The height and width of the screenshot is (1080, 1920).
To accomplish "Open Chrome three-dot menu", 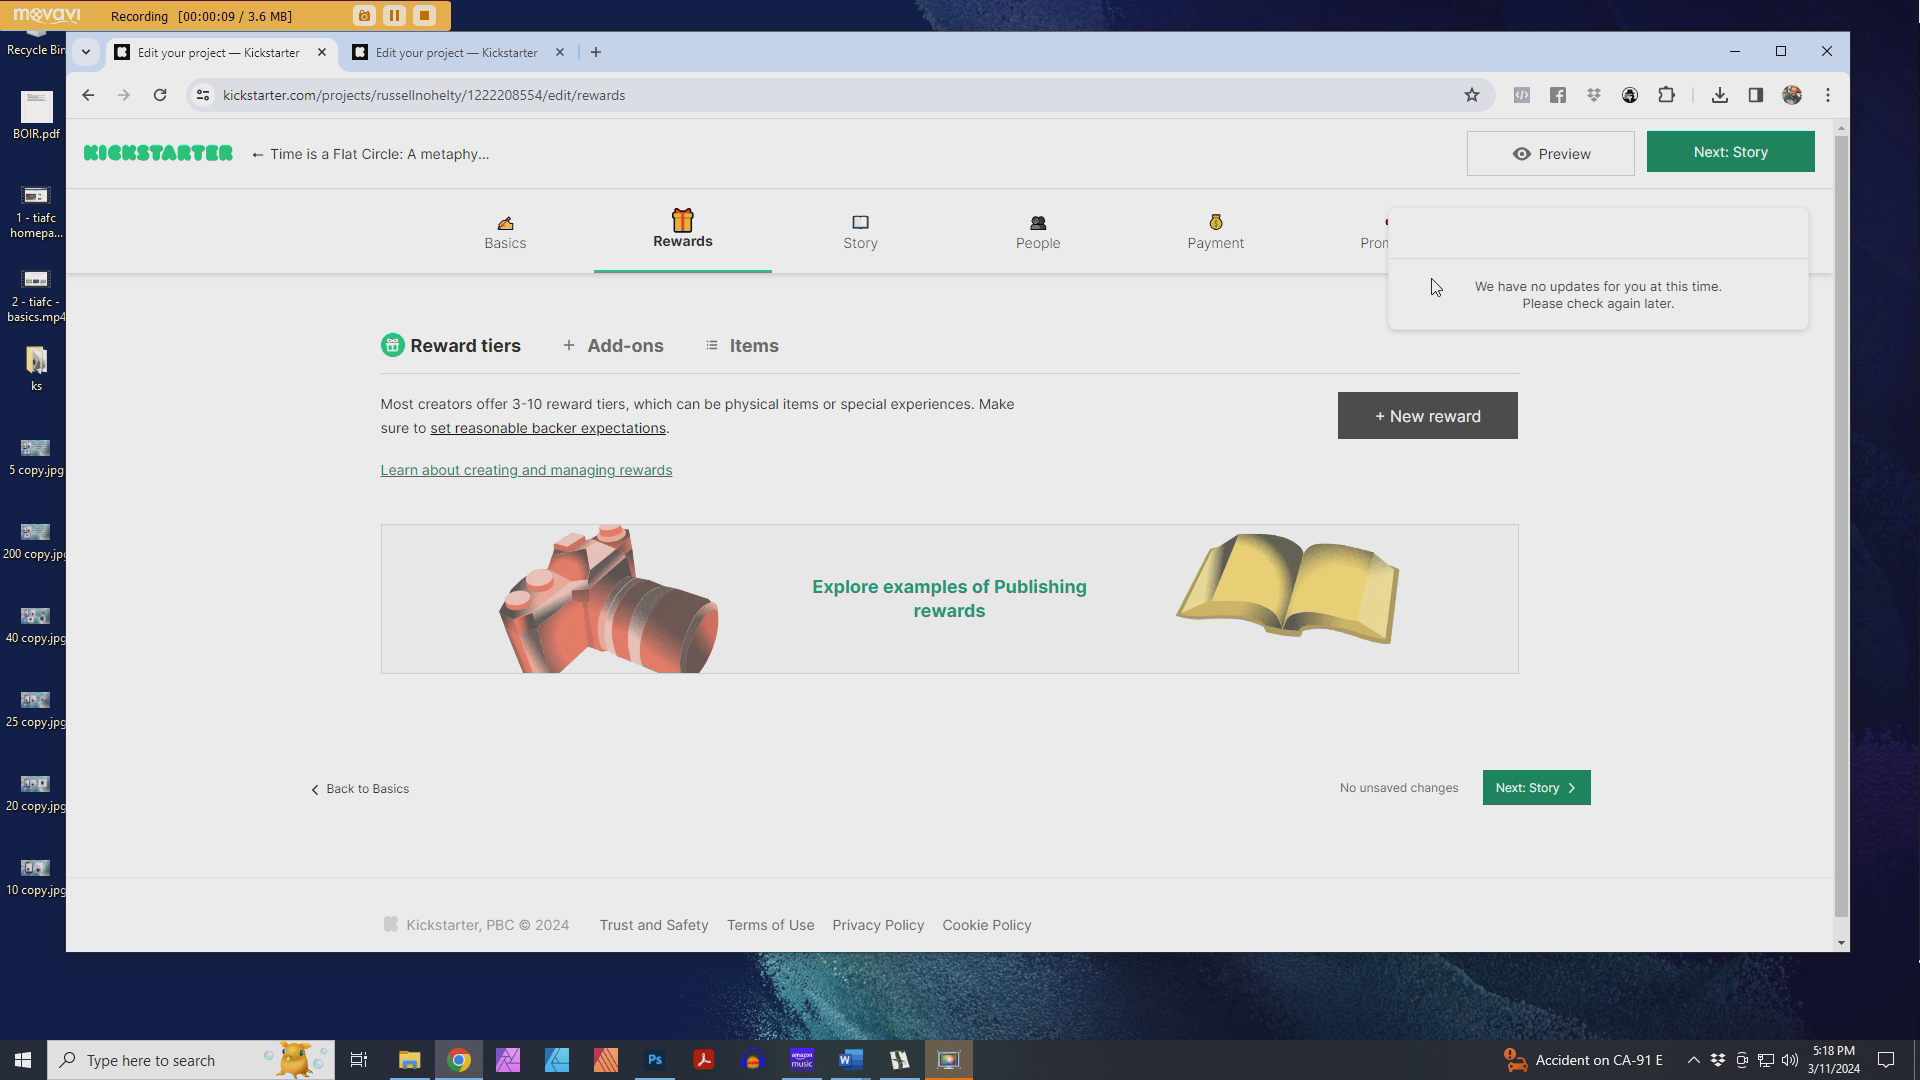I will pyautogui.click(x=1828, y=95).
